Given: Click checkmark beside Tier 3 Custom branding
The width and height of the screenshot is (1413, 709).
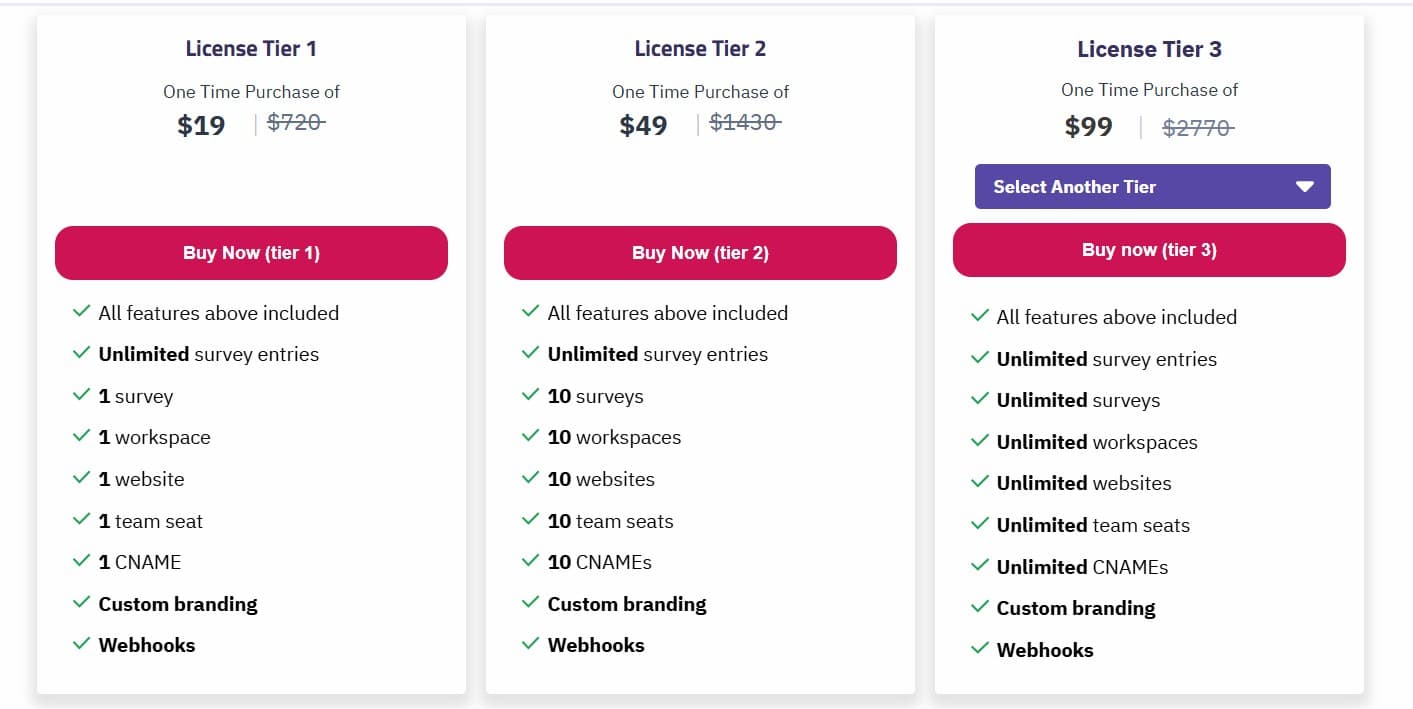Looking at the screenshot, I should click(x=980, y=607).
